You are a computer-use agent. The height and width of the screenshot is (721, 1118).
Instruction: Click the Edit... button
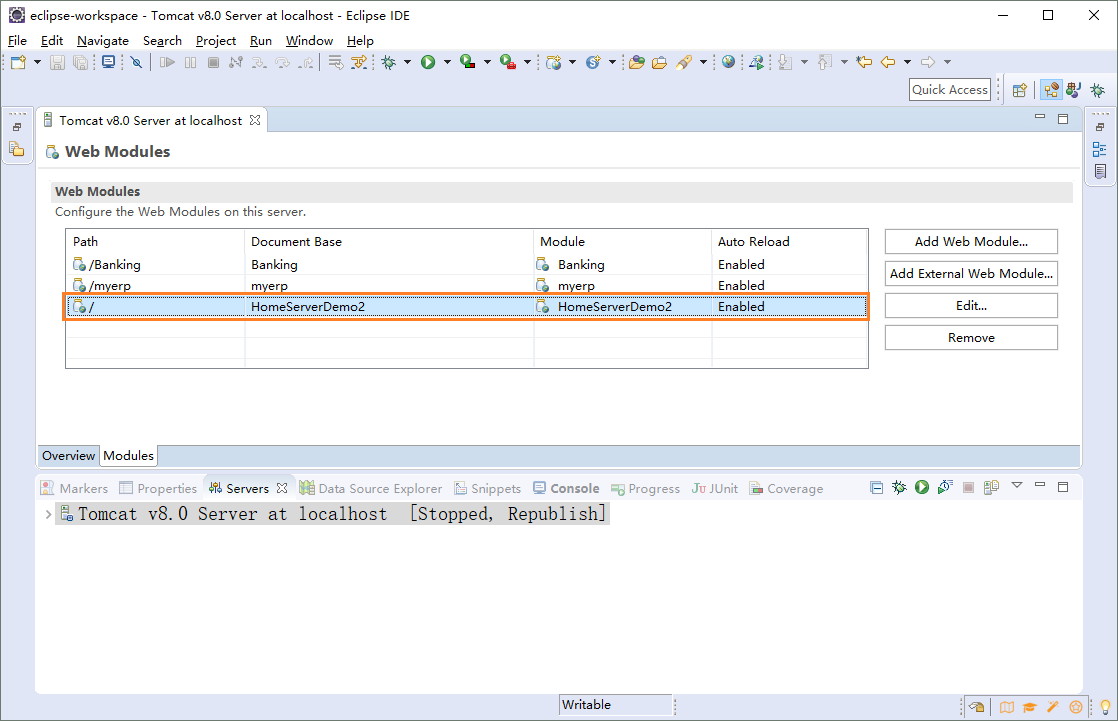tap(971, 306)
